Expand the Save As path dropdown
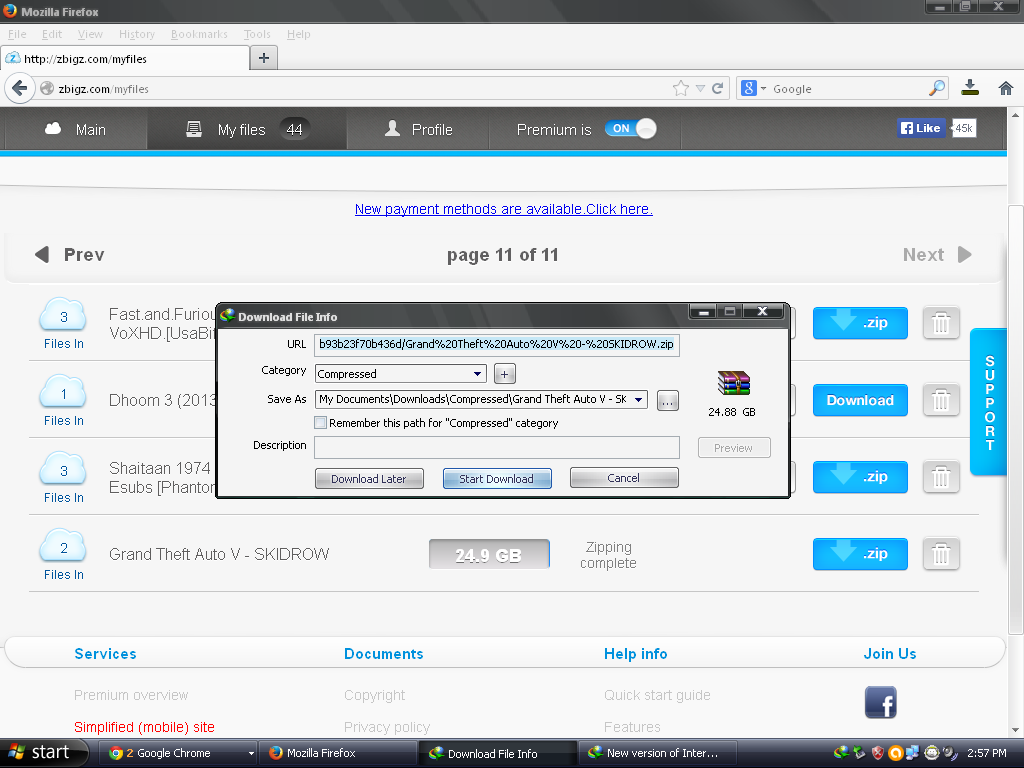 639,399
